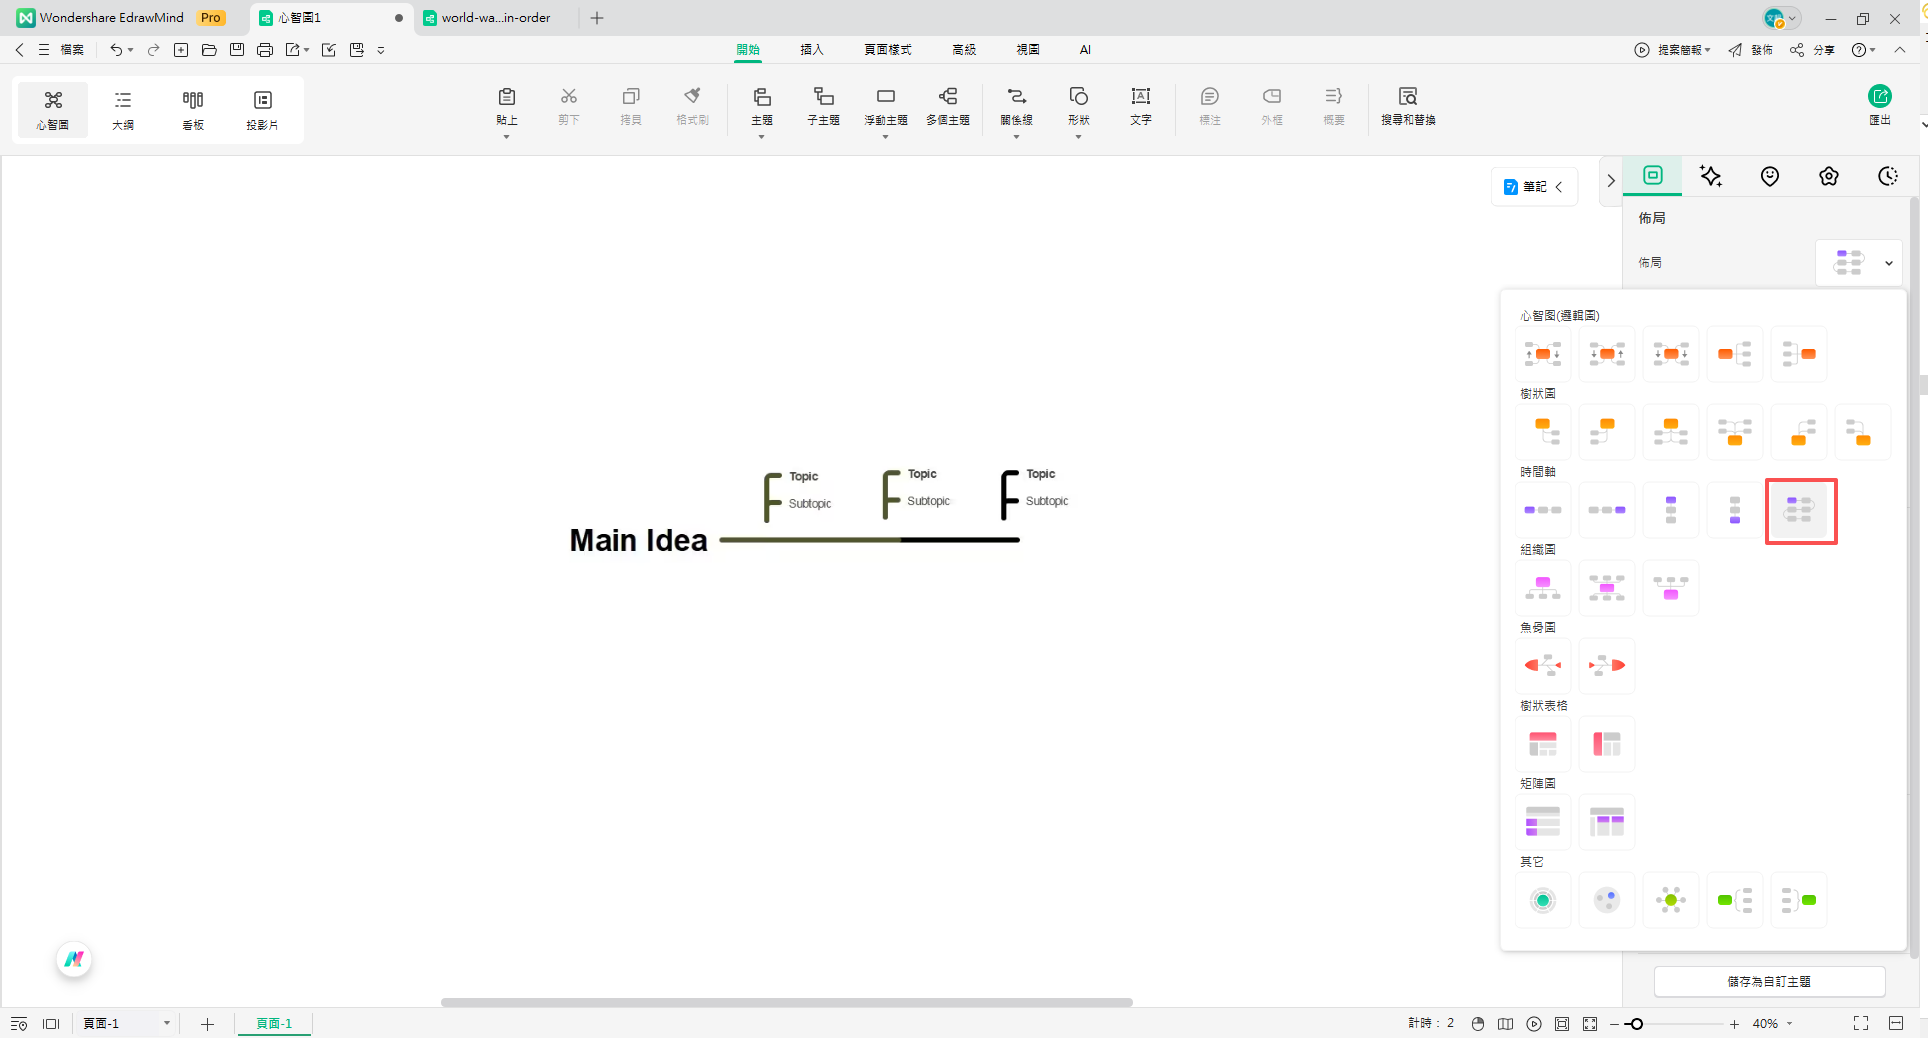The width and height of the screenshot is (1928, 1038).
Task: Click the 匯出 export icon
Action: pos(1879,105)
